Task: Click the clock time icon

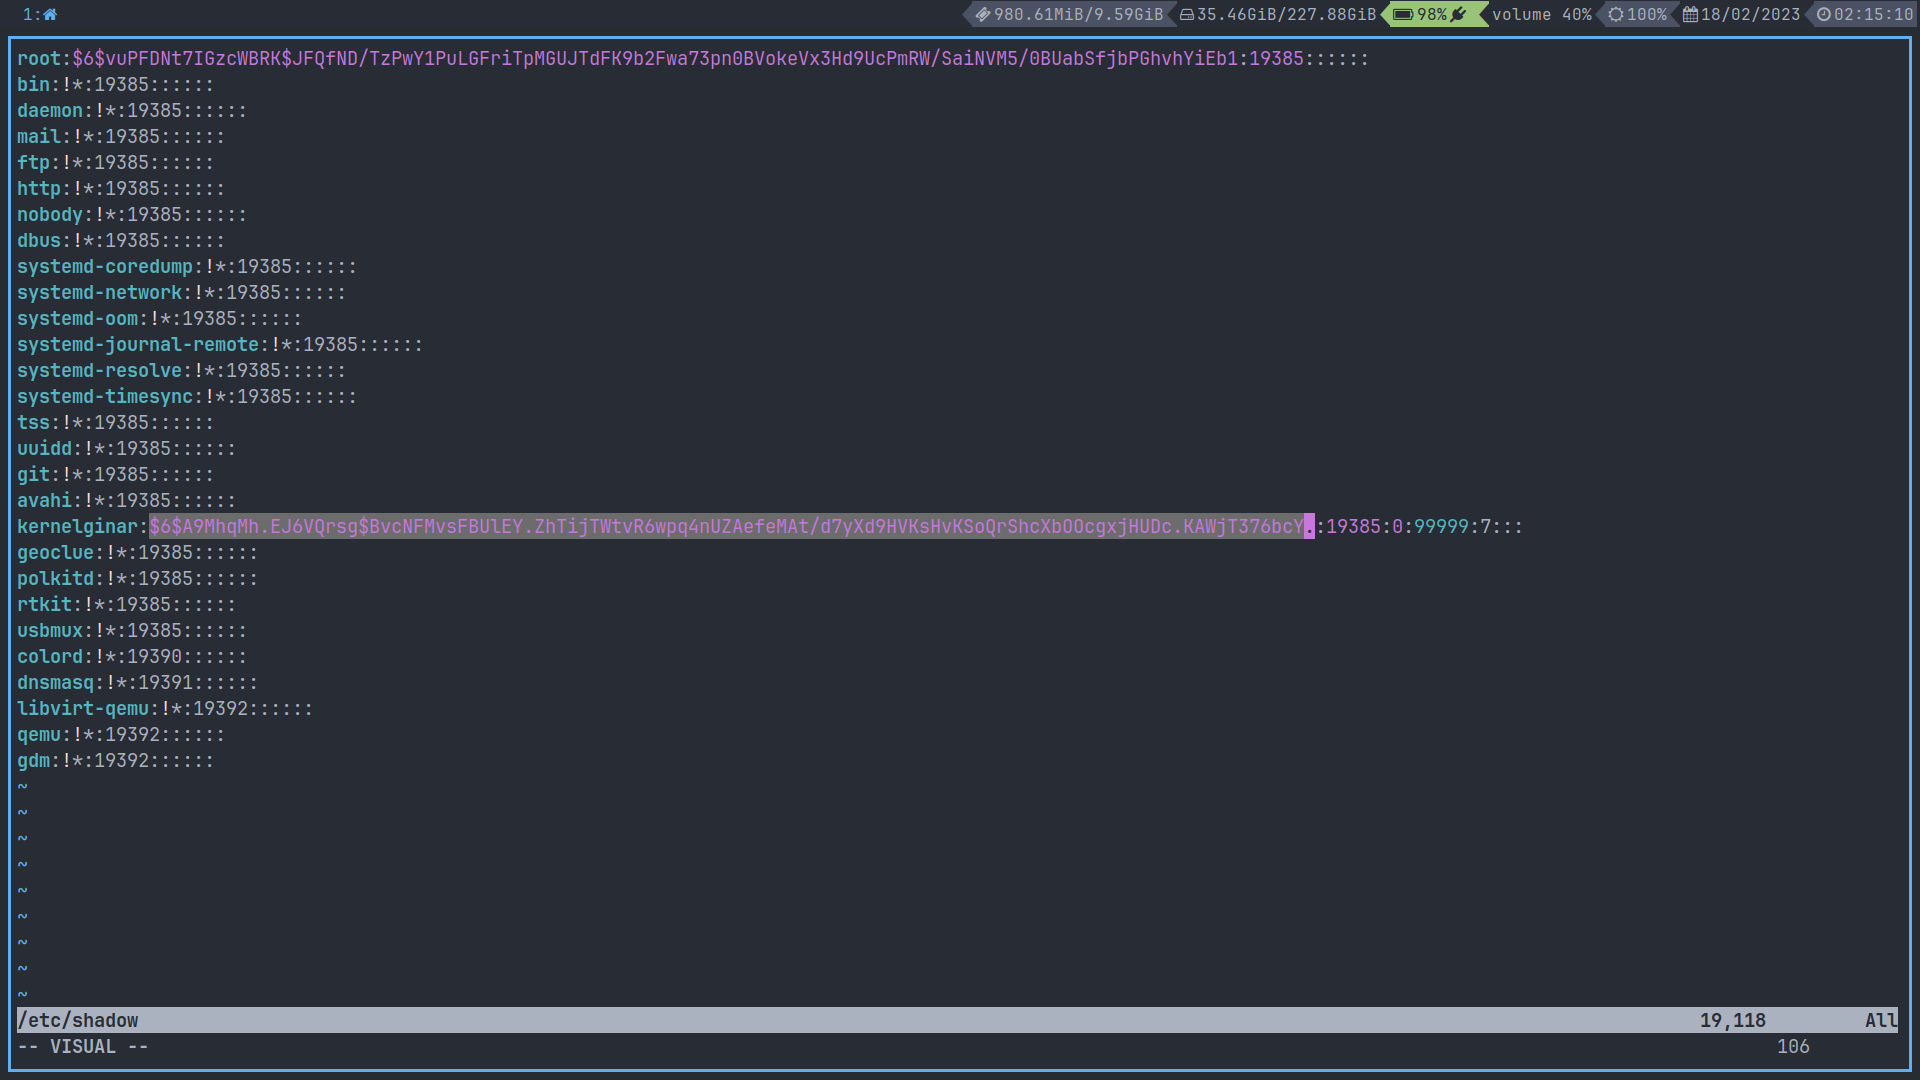Action: 1824,15
